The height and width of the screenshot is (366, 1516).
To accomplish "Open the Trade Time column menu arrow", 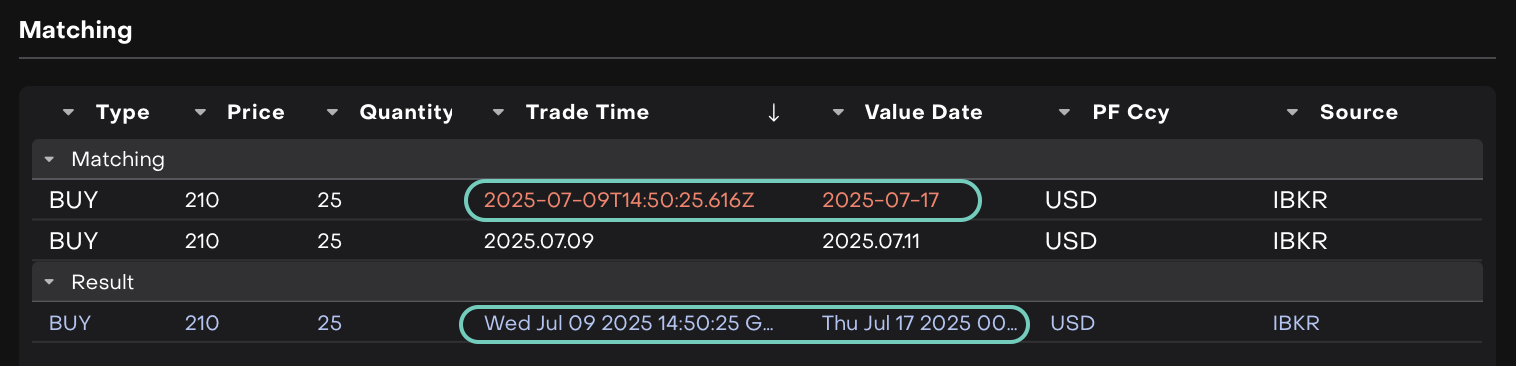I will point(498,113).
